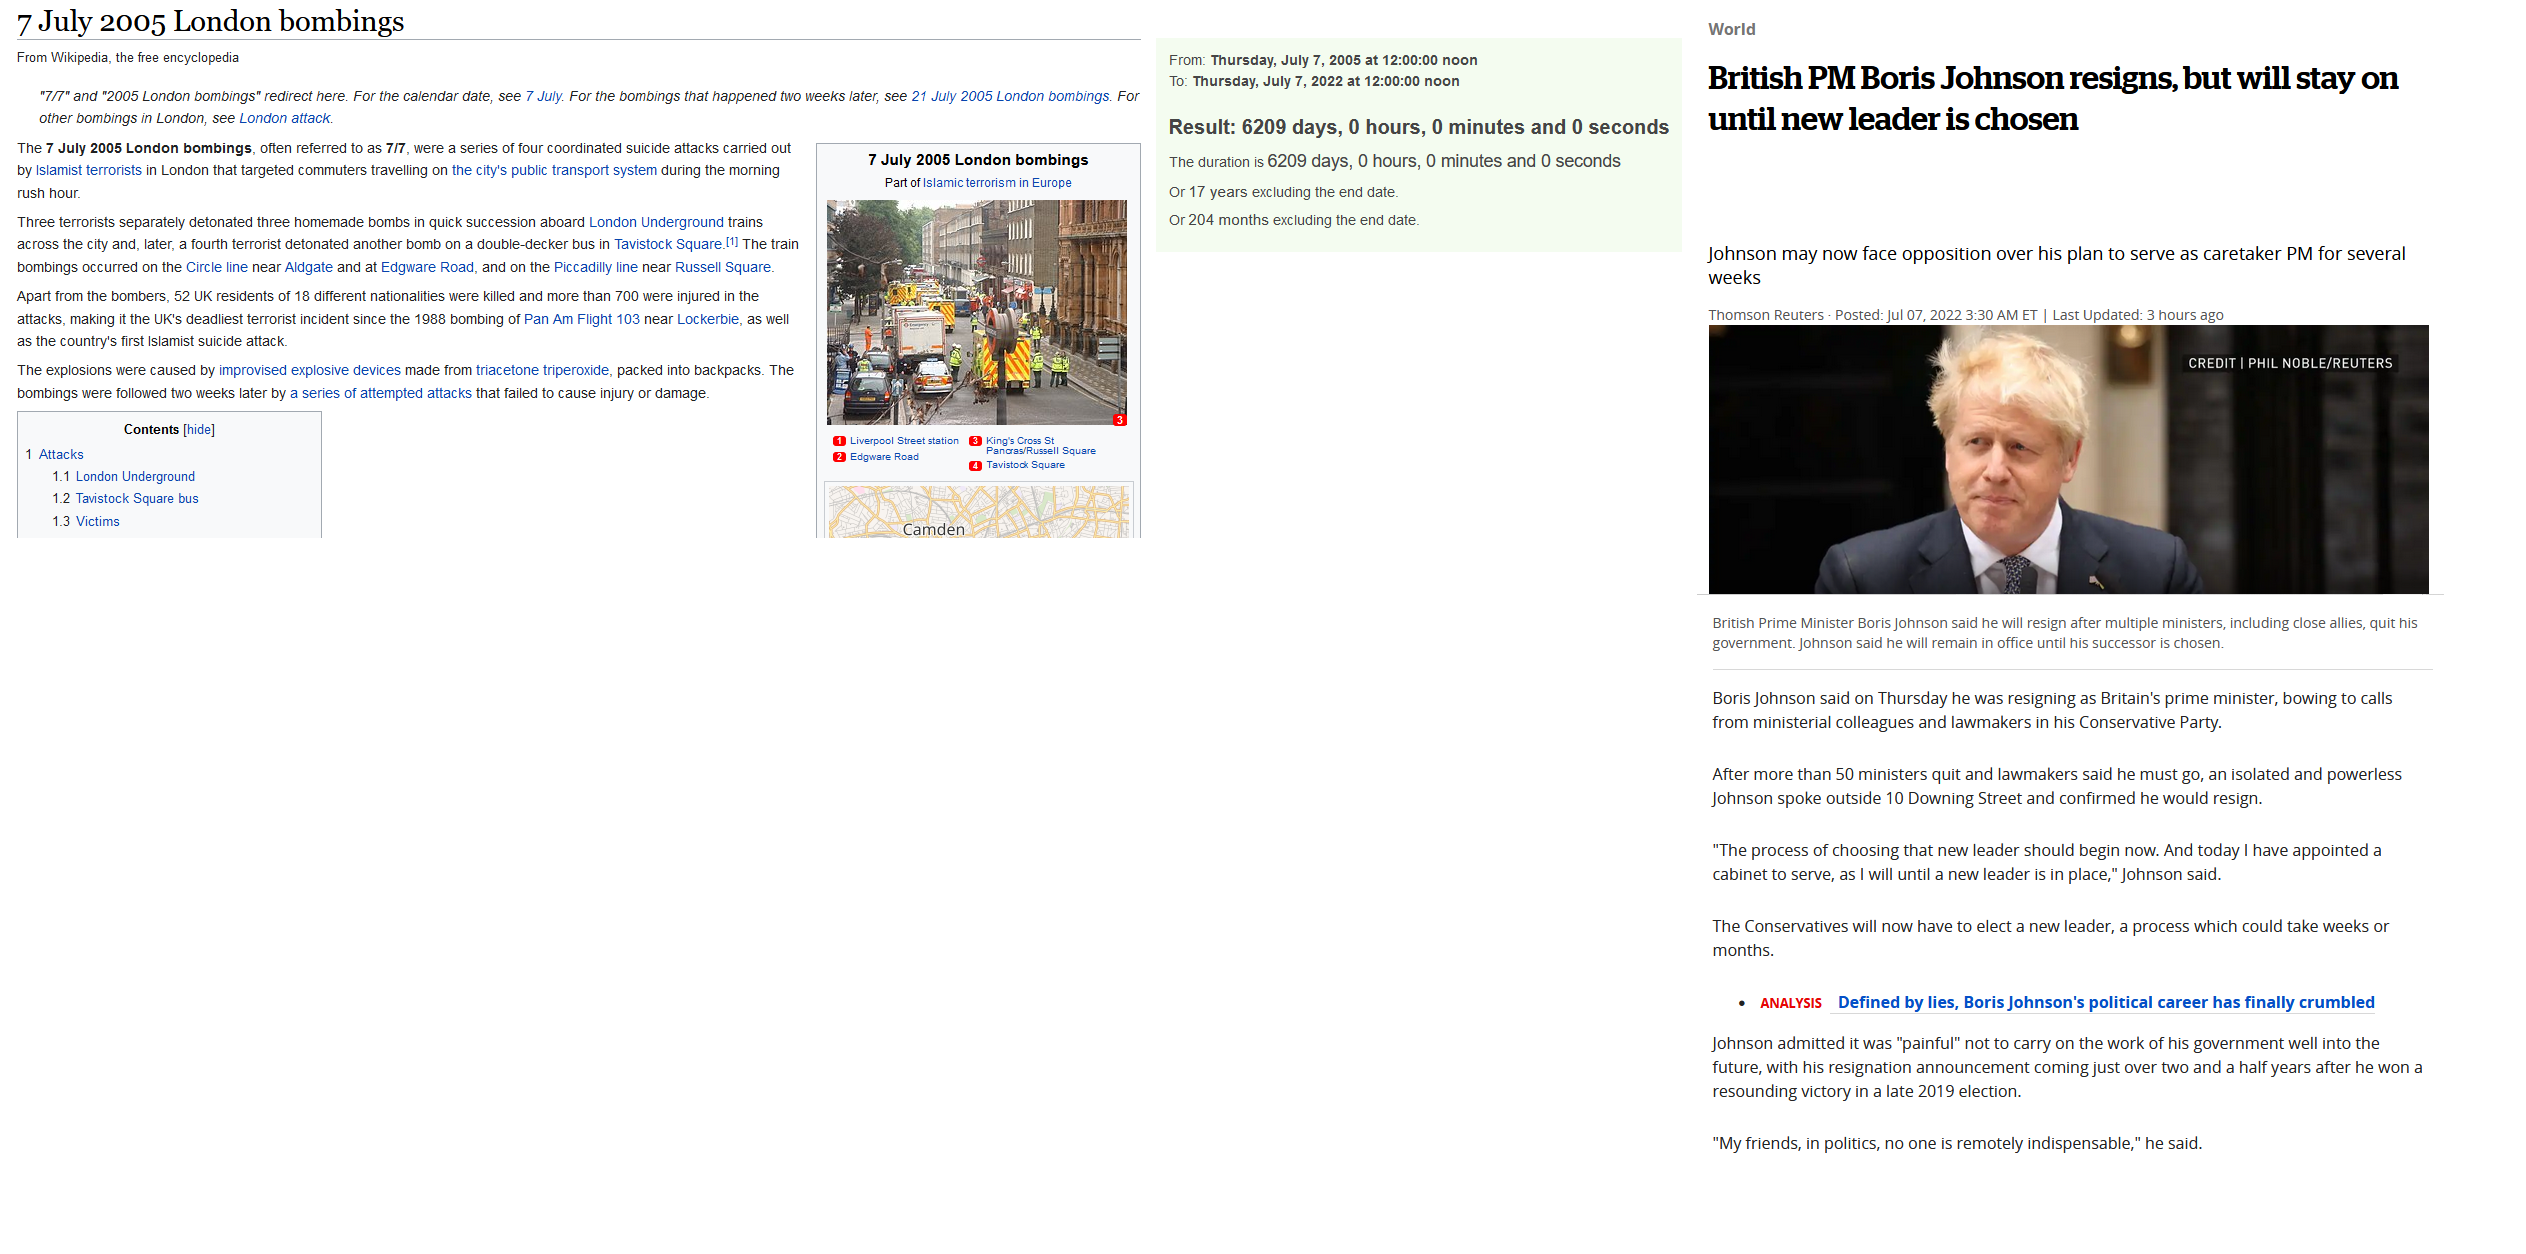Click the 'Russell Square' link
2526x1254 pixels.
coord(723,267)
